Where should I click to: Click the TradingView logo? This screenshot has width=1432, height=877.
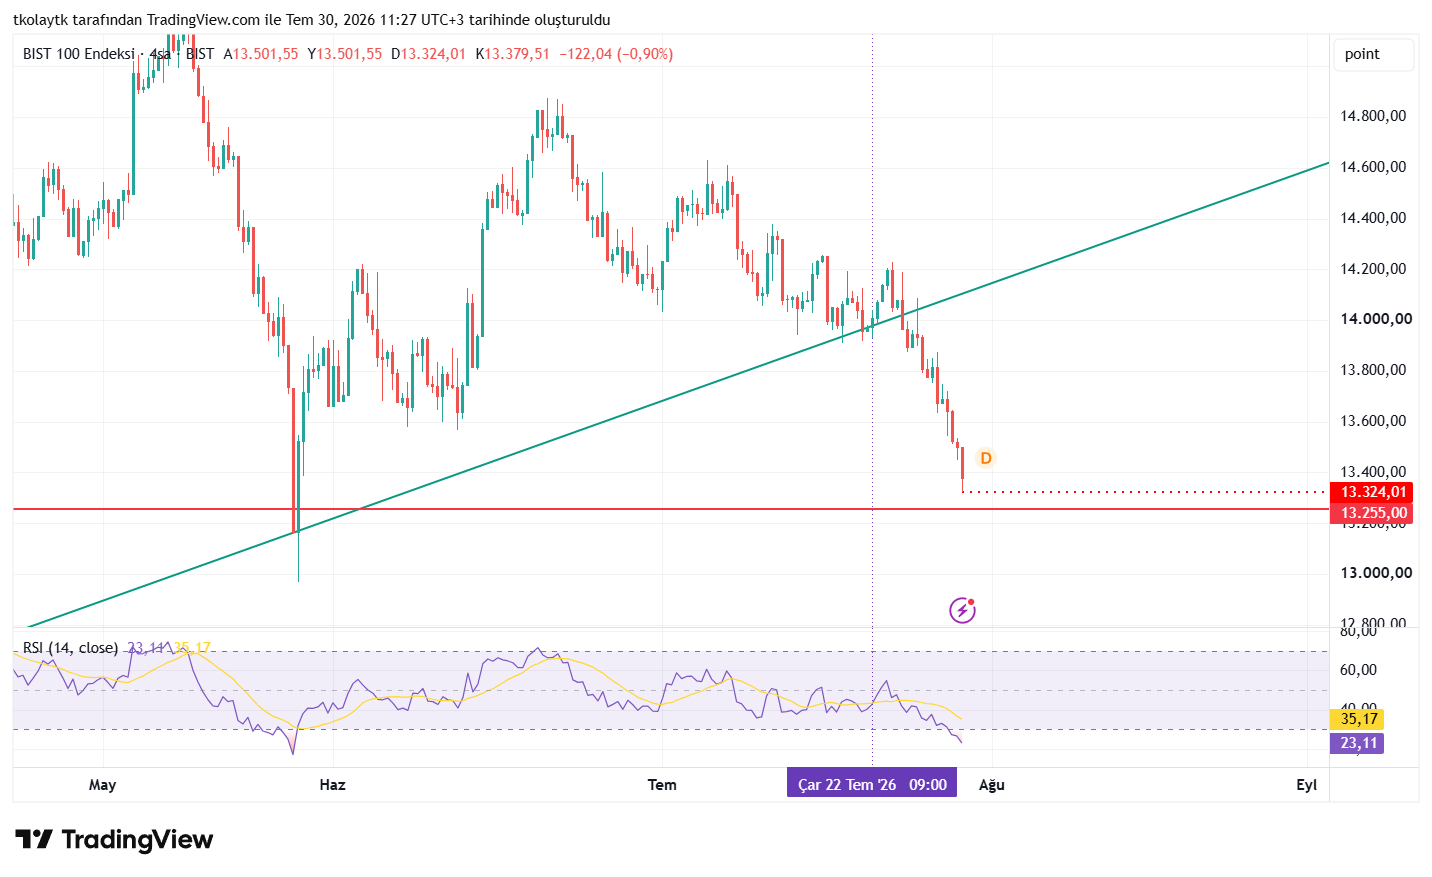114,840
